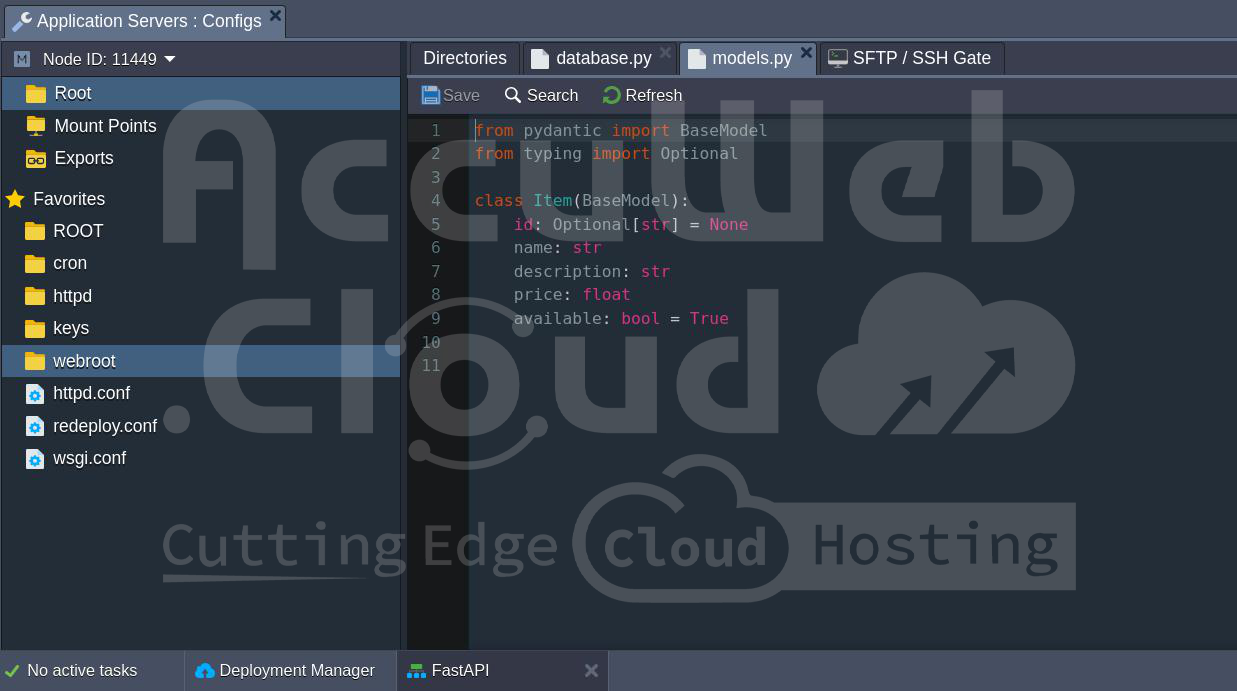Click the Deployment Manager cloud icon
Image resolution: width=1237 pixels, height=691 pixels.
[x=205, y=671]
